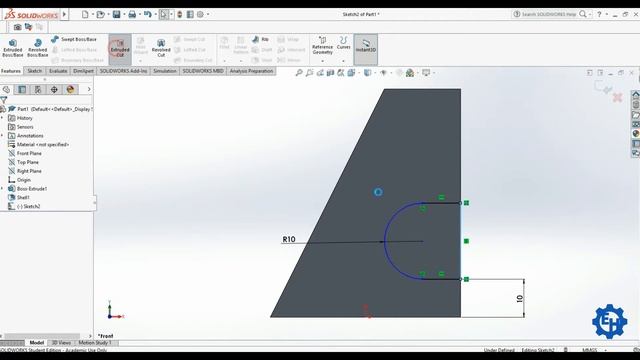
Task: Click the feature tree filter icon
Action: [4, 100]
